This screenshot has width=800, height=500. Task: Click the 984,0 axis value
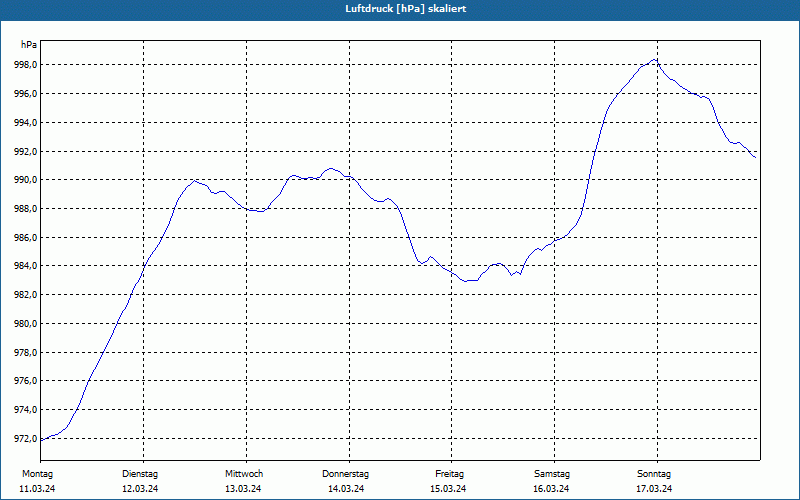pyautogui.click(x=26, y=266)
